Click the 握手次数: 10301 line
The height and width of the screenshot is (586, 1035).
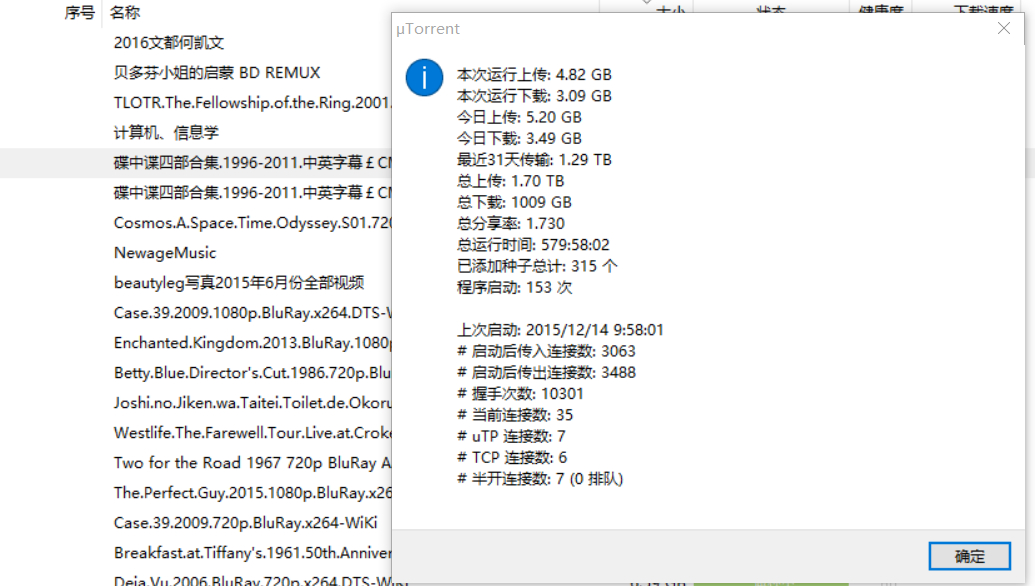coord(521,394)
